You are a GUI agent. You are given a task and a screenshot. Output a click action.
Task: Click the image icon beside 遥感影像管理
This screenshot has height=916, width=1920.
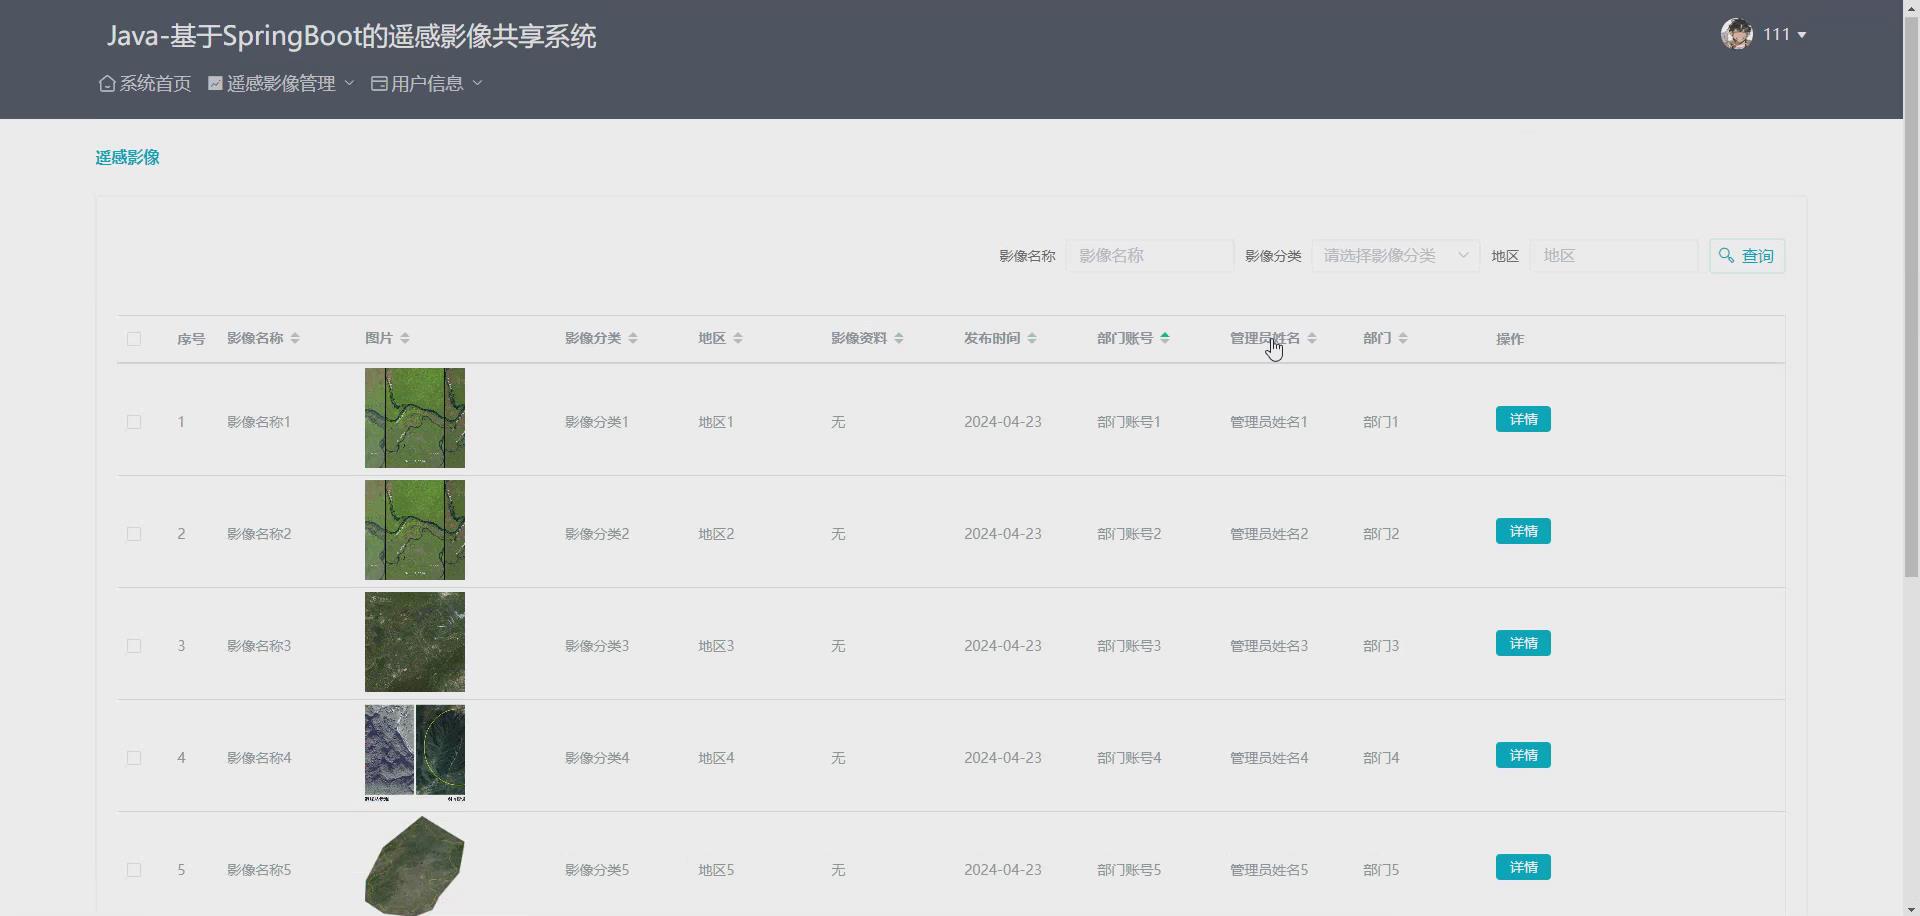214,83
